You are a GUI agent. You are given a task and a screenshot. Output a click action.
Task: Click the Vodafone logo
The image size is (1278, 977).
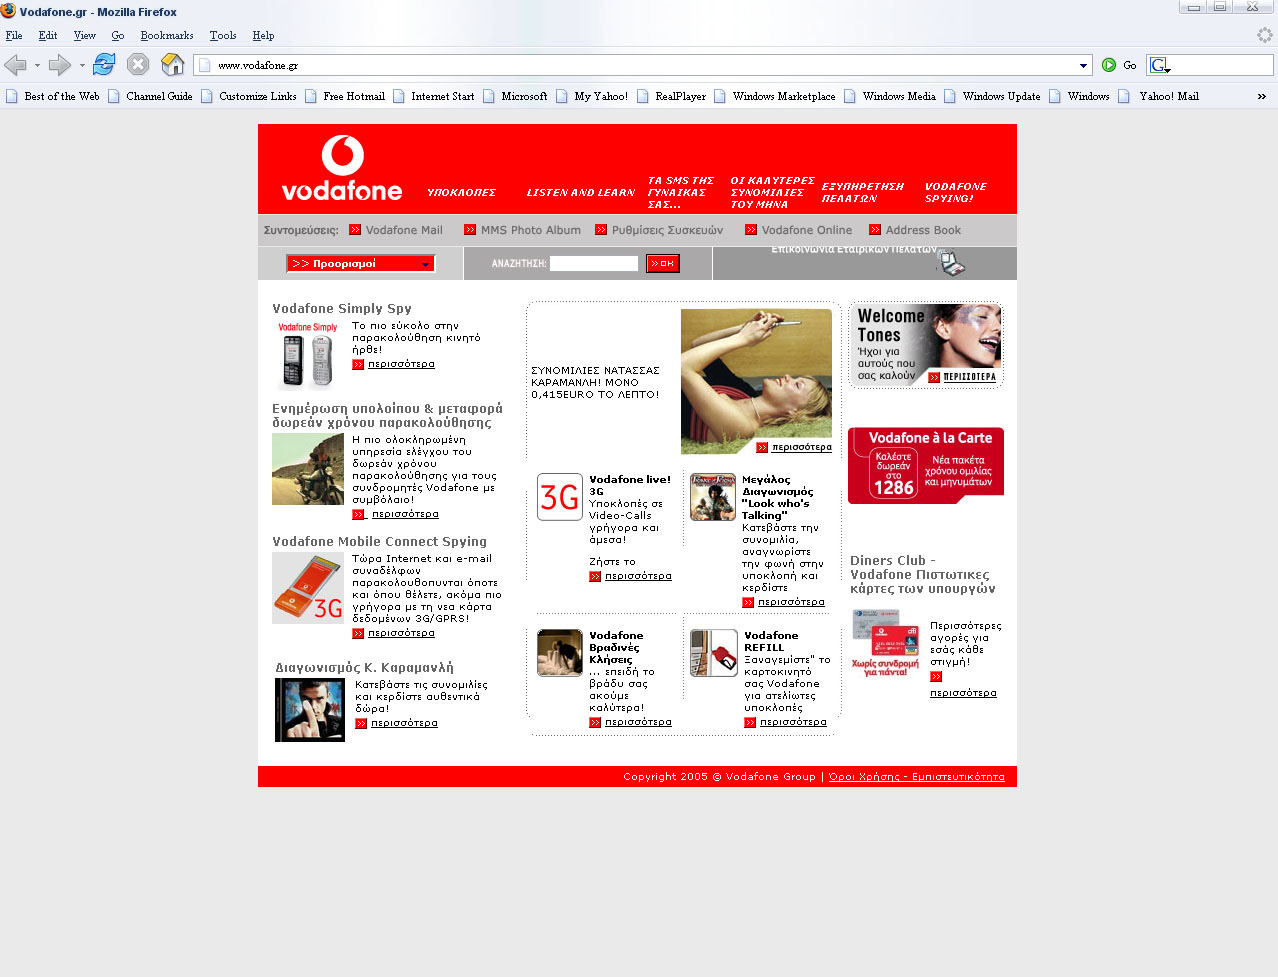[342, 168]
